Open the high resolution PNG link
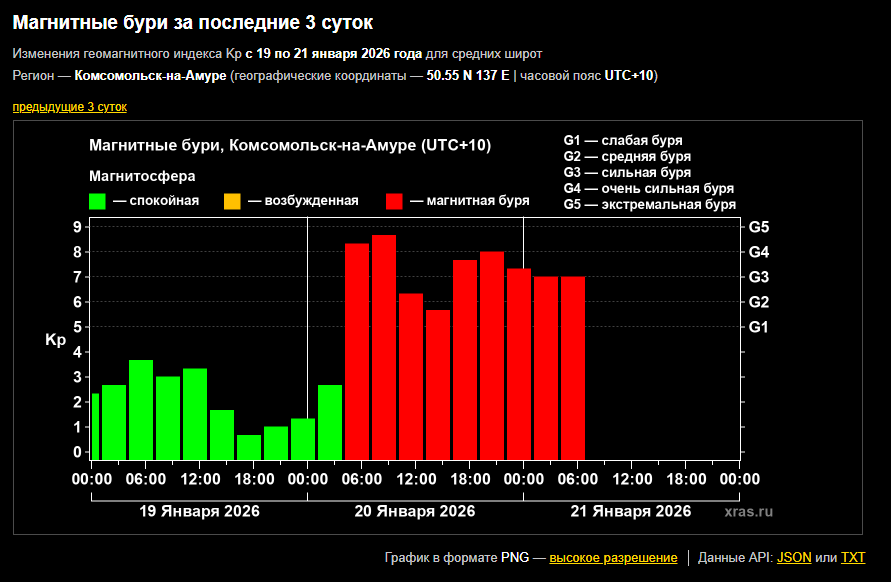The width and height of the screenshot is (891, 582). point(613,557)
